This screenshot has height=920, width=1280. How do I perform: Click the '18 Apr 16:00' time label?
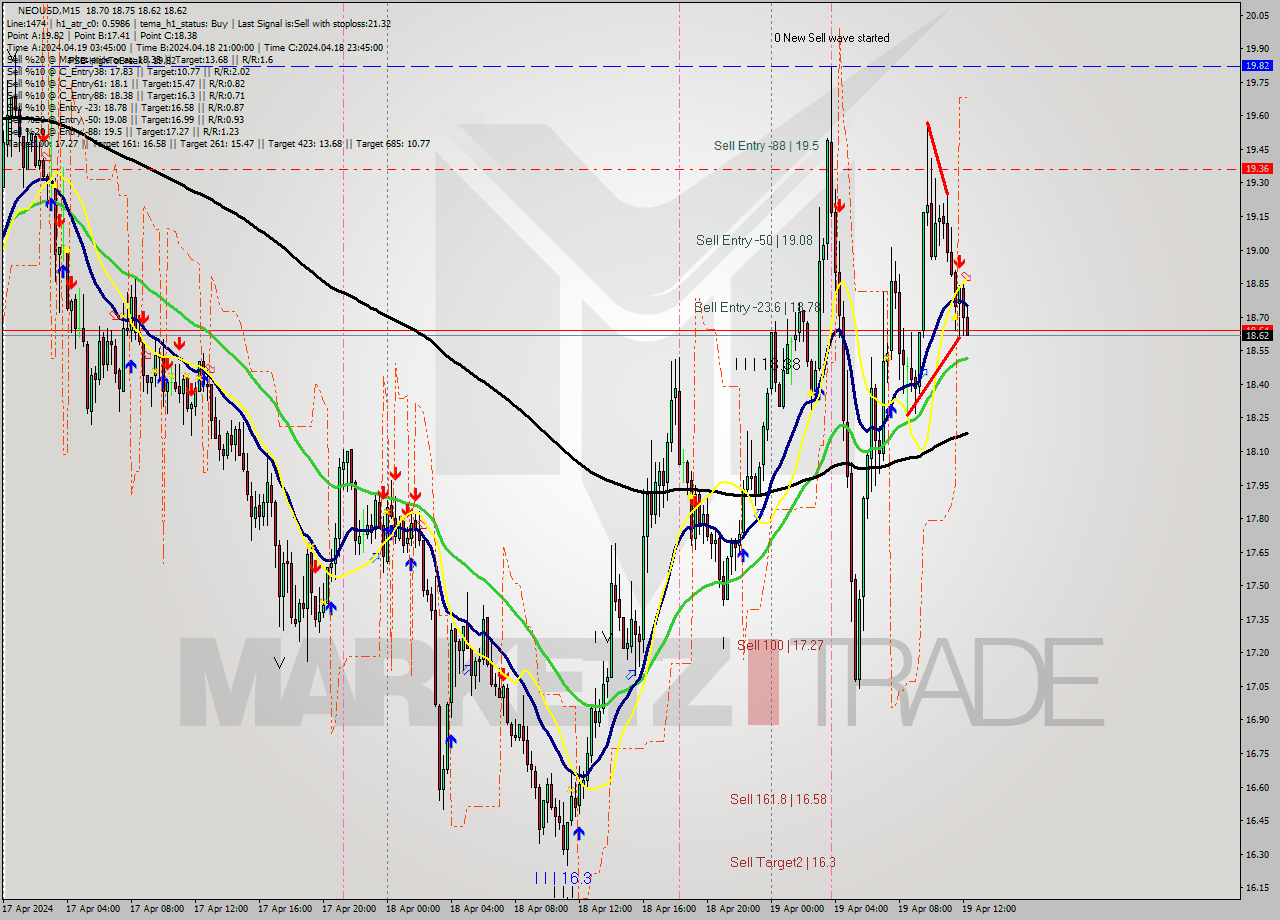670,909
